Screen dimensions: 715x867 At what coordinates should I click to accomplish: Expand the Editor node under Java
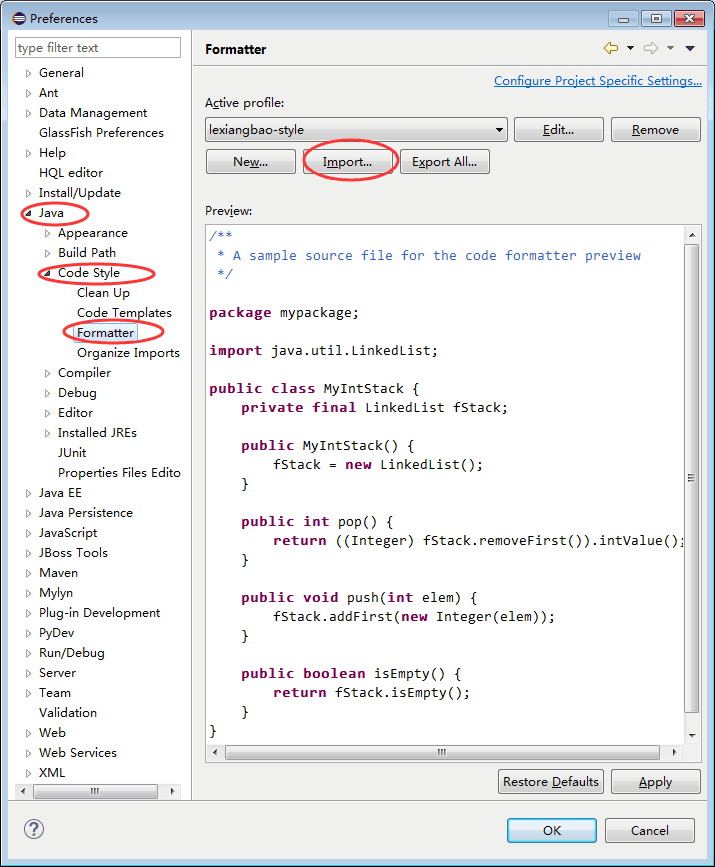(x=48, y=413)
